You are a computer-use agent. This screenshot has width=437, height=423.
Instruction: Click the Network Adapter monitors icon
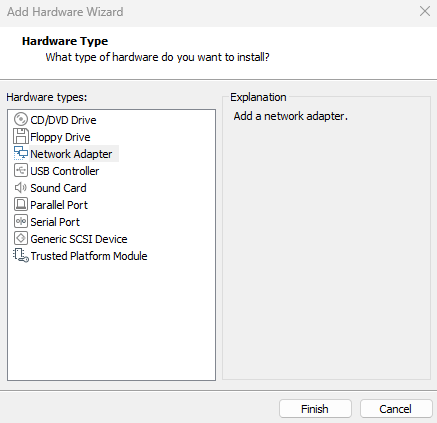click(x=21, y=153)
